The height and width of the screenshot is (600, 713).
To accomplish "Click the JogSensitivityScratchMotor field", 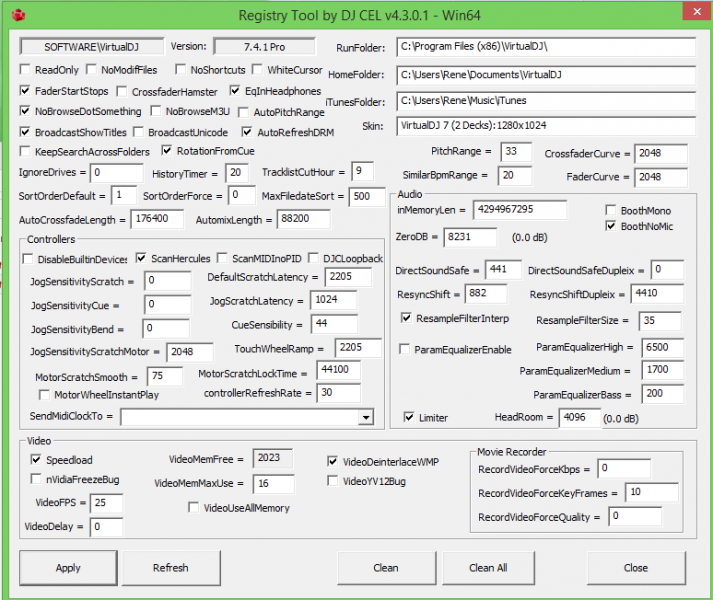I will click(190, 352).
